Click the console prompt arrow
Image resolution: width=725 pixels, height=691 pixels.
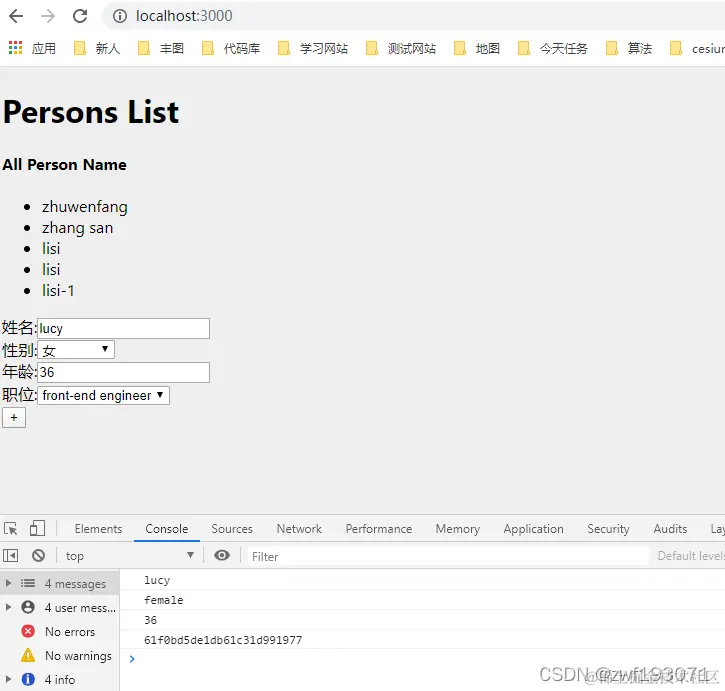[132, 659]
